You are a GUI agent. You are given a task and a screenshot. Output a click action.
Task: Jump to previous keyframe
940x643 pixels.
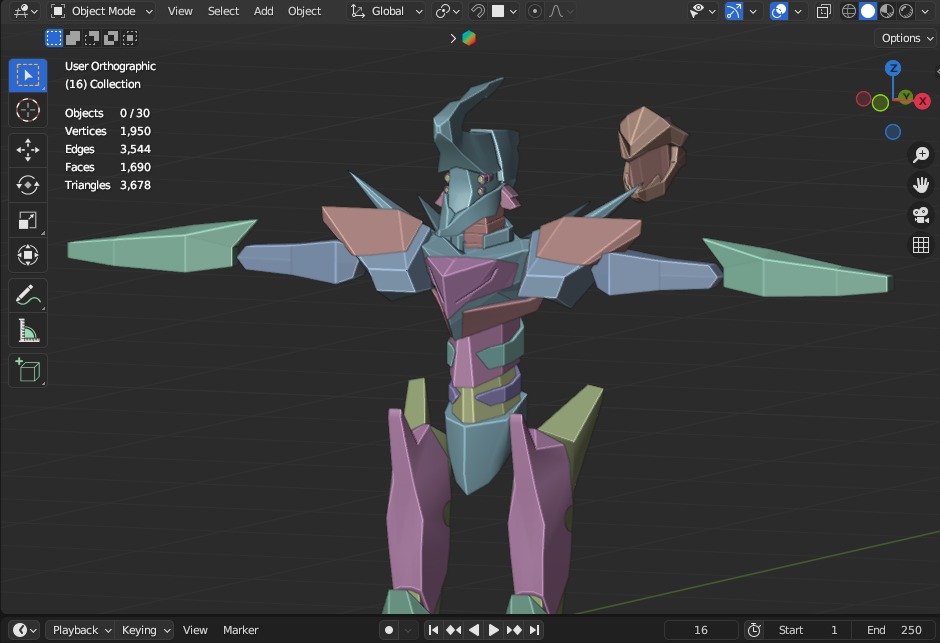coord(454,630)
